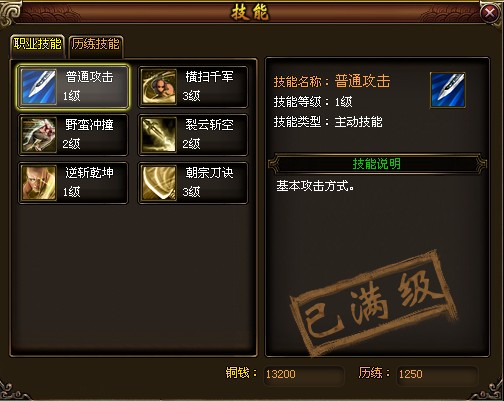Click the 裂云斩空 2级 level text
Screen dimensions: 504x401
(191, 144)
